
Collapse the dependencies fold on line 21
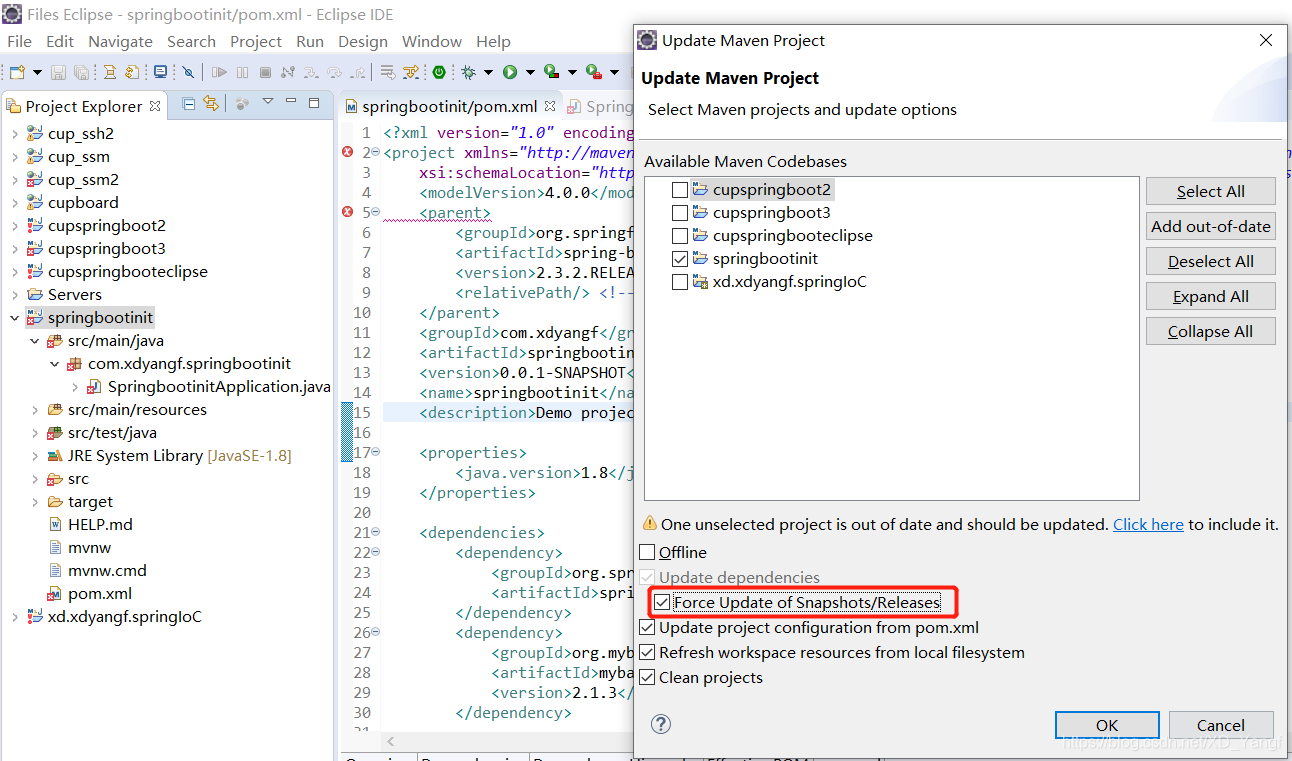[375, 532]
